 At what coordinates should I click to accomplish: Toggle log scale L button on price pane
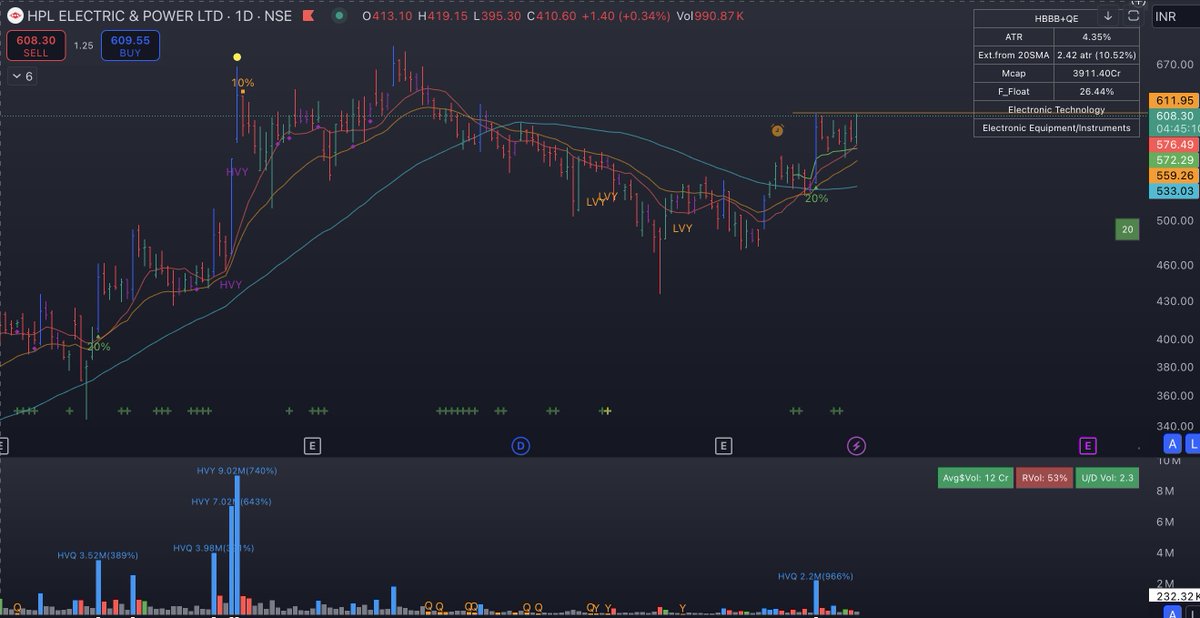(x=1191, y=445)
